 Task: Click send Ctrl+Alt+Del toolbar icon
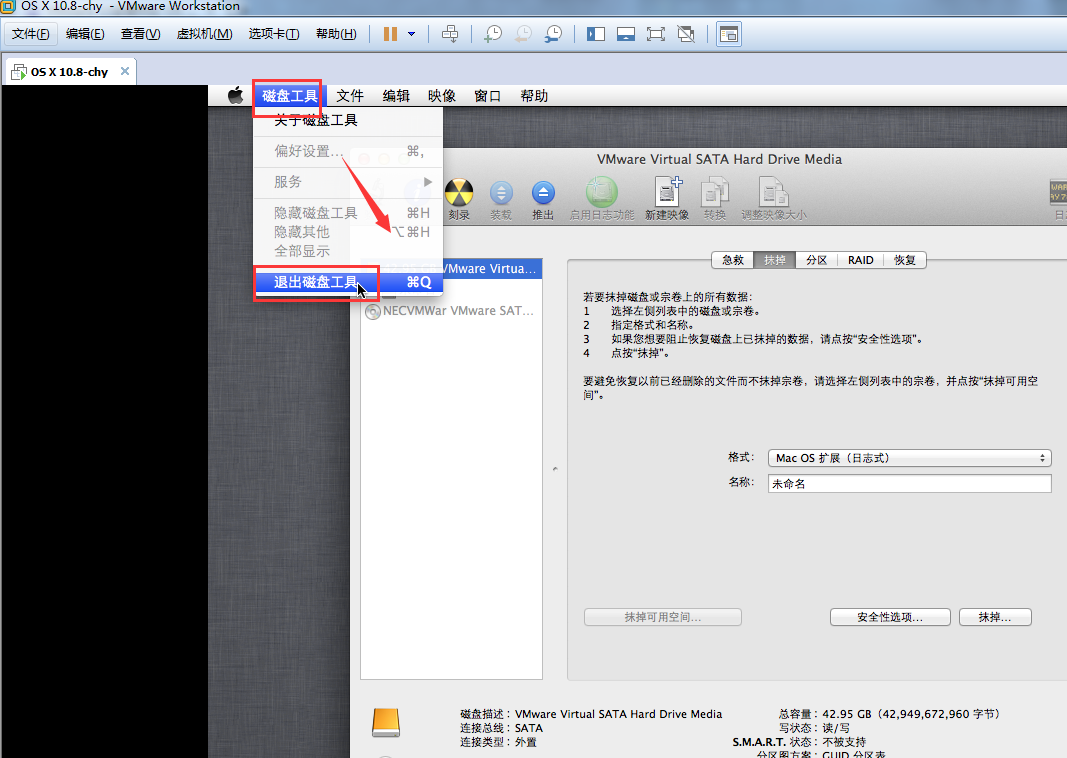(450, 34)
